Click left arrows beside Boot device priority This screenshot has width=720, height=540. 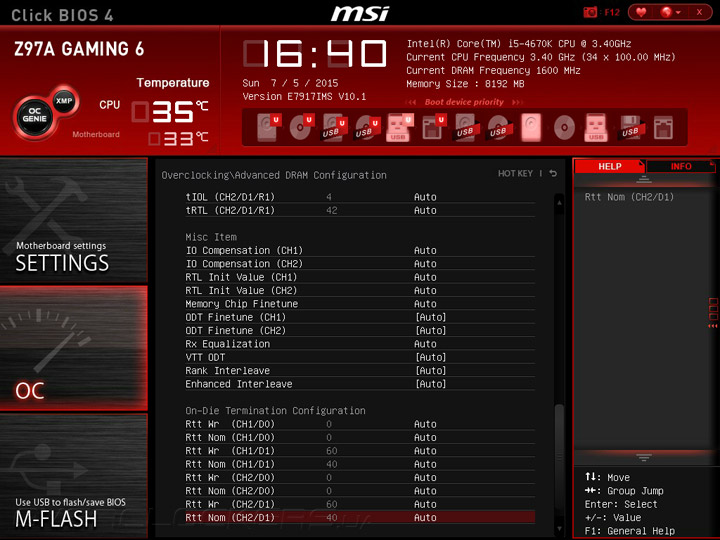click(x=411, y=102)
